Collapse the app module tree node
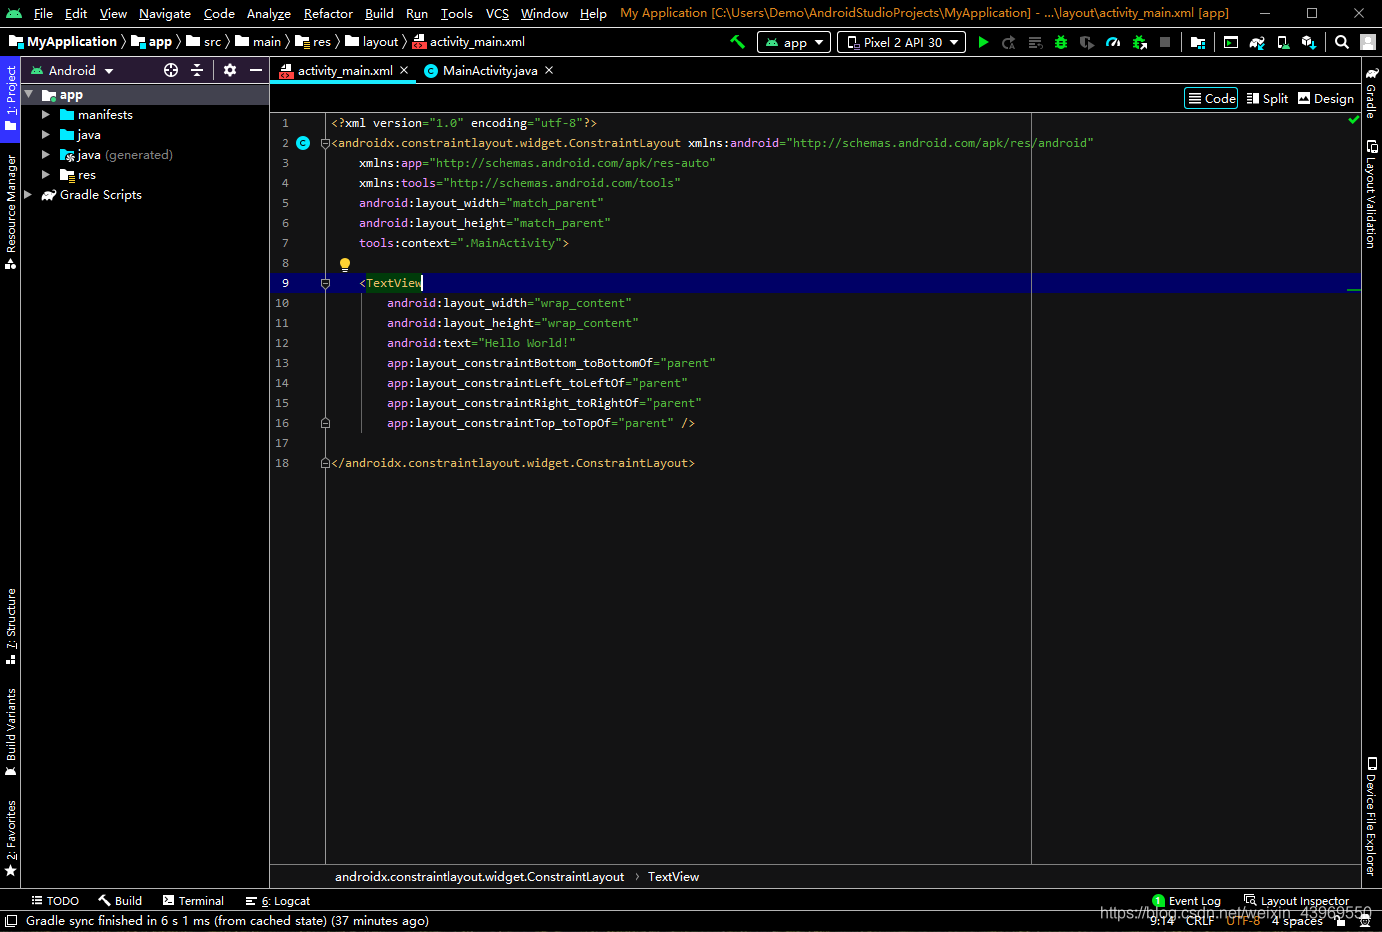 pyautogui.click(x=29, y=94)
